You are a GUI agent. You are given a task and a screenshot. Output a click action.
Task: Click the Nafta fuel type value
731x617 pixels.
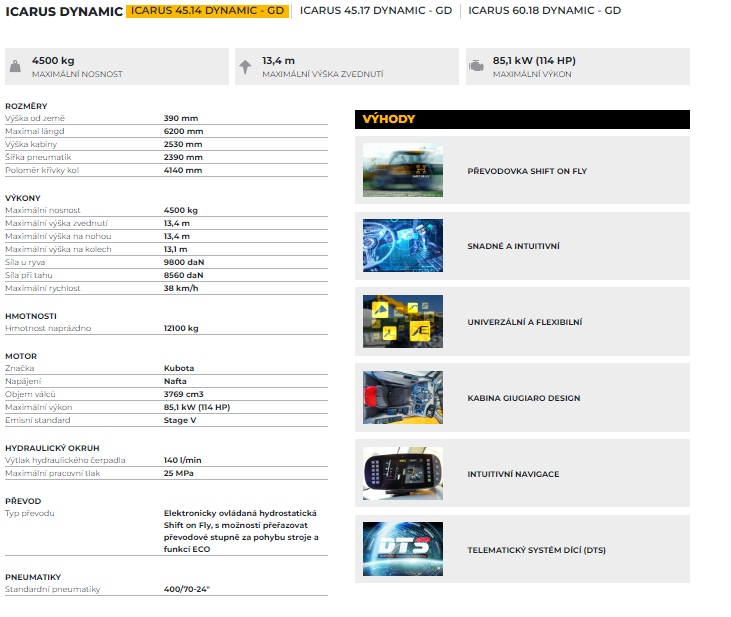[175, 381]
